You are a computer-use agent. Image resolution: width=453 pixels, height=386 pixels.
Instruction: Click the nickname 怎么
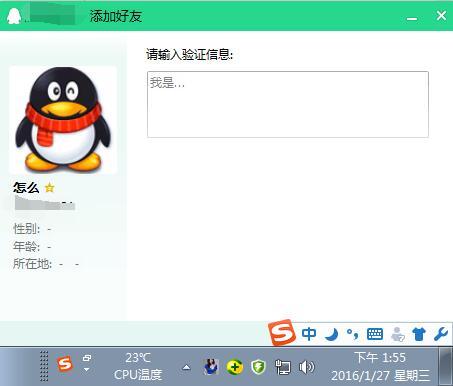(26, 188)
